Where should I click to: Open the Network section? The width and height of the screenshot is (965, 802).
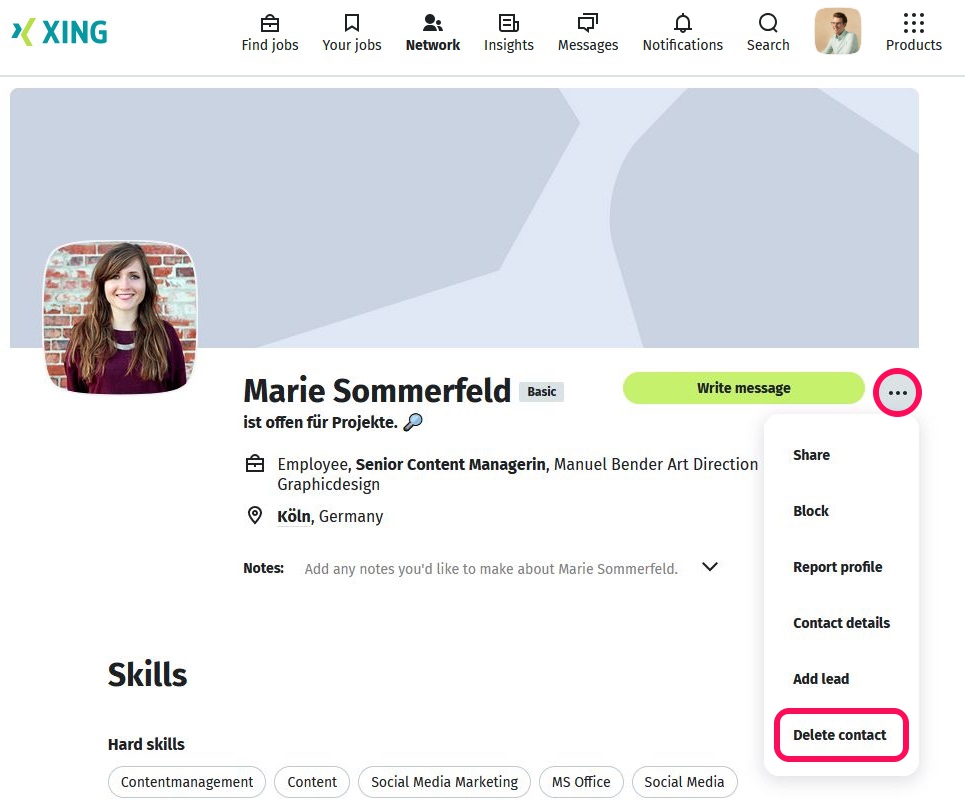tap(433, 32)
